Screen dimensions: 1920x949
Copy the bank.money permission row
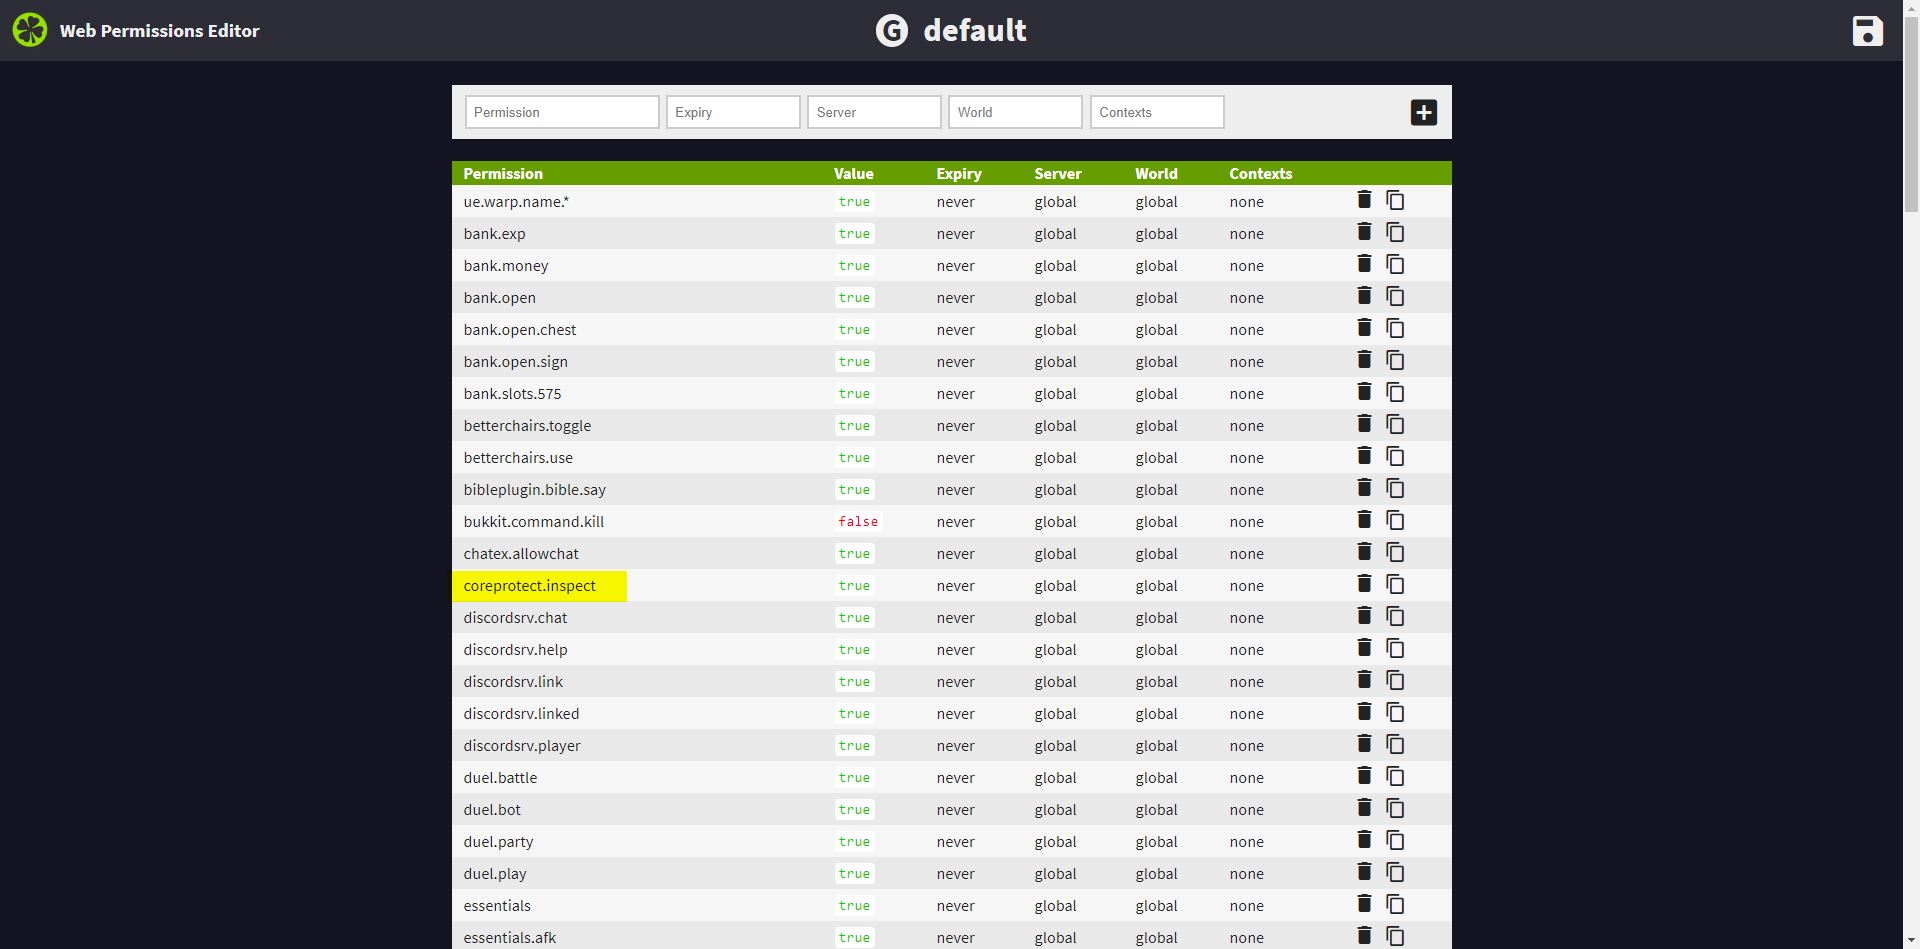pos(1395,265)
